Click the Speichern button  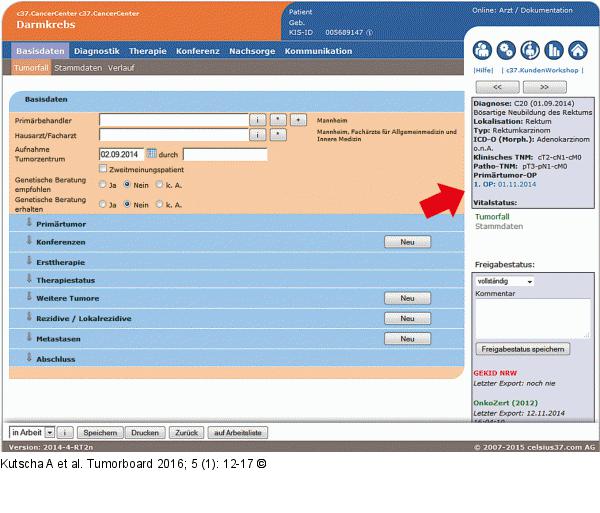point(100,433)
